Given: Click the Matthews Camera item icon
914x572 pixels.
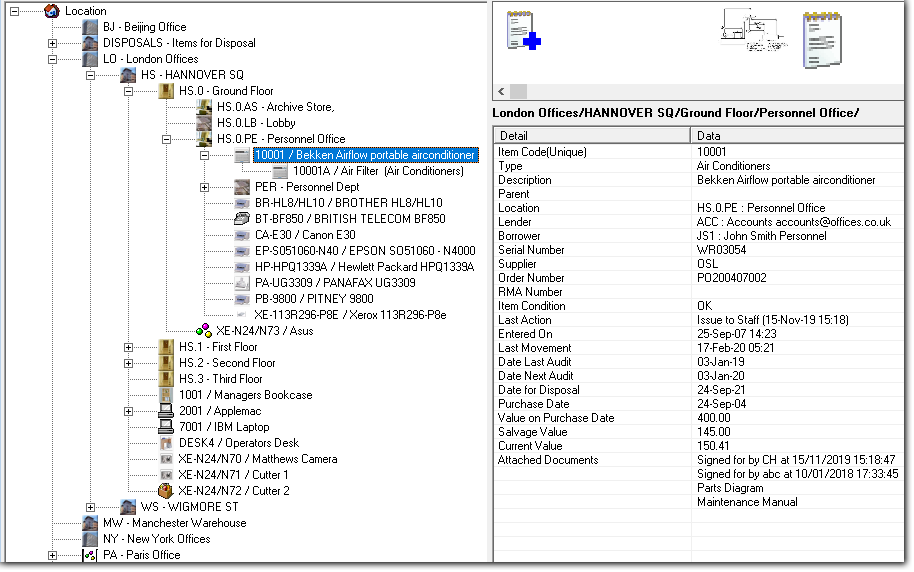Looking at the screenshot, I should point(166,459).
